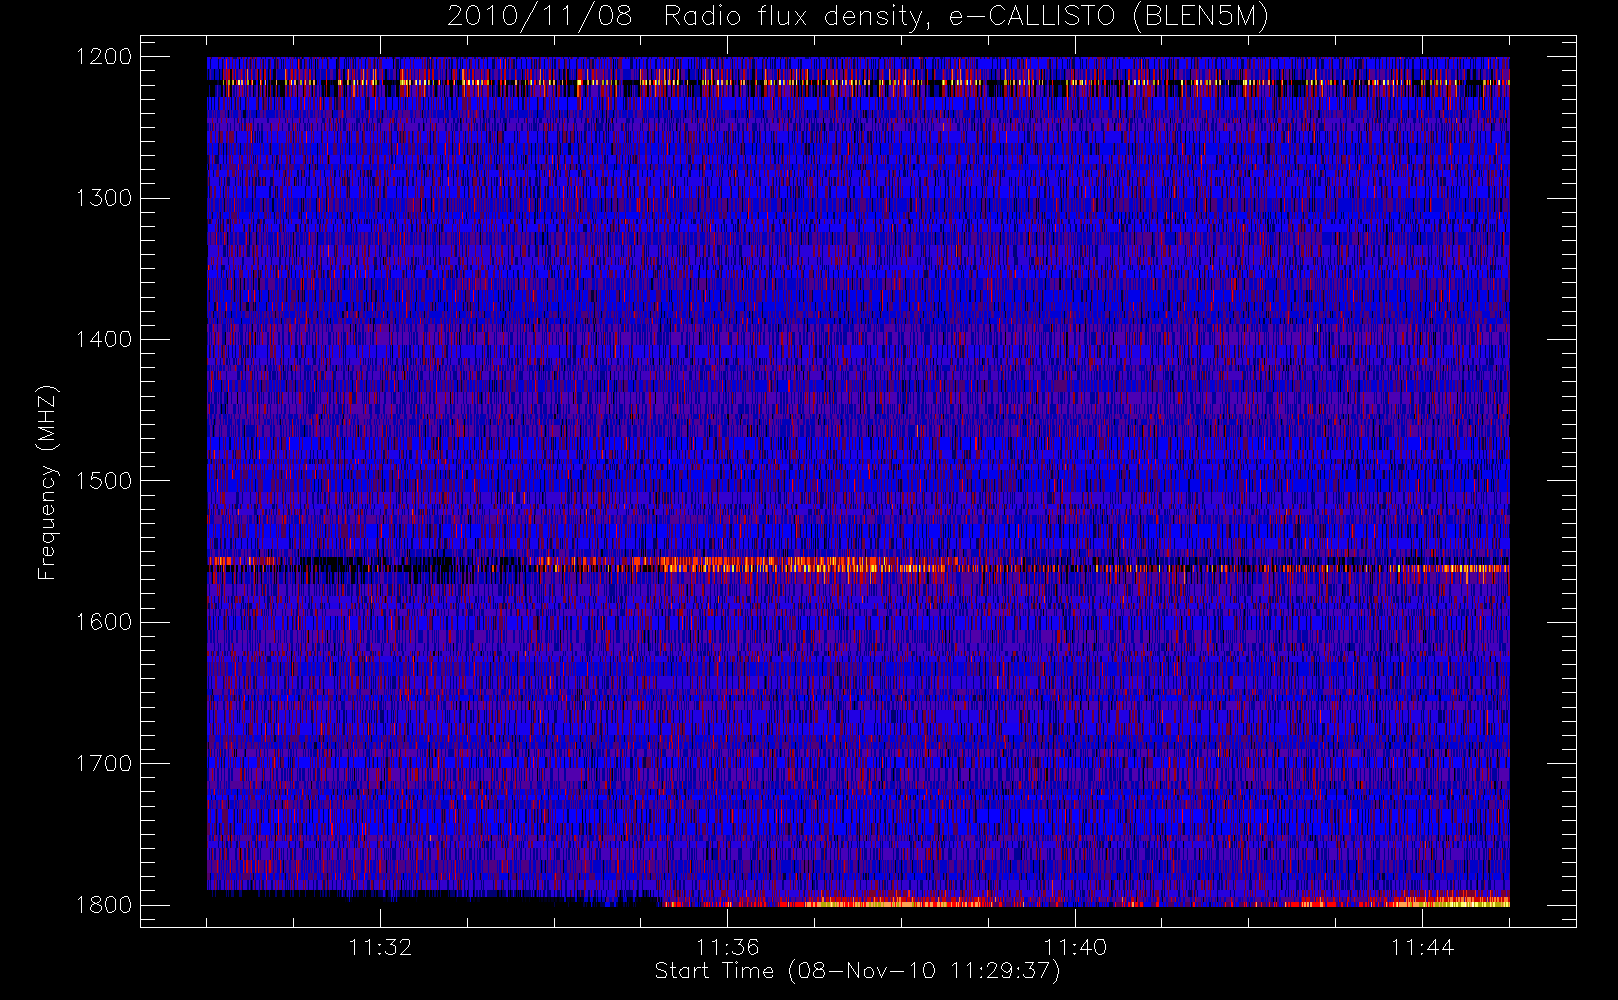
Task: Click the 'Start Time (08-Nov-10 11:29:37)' axis label
Action: (858, 971)
